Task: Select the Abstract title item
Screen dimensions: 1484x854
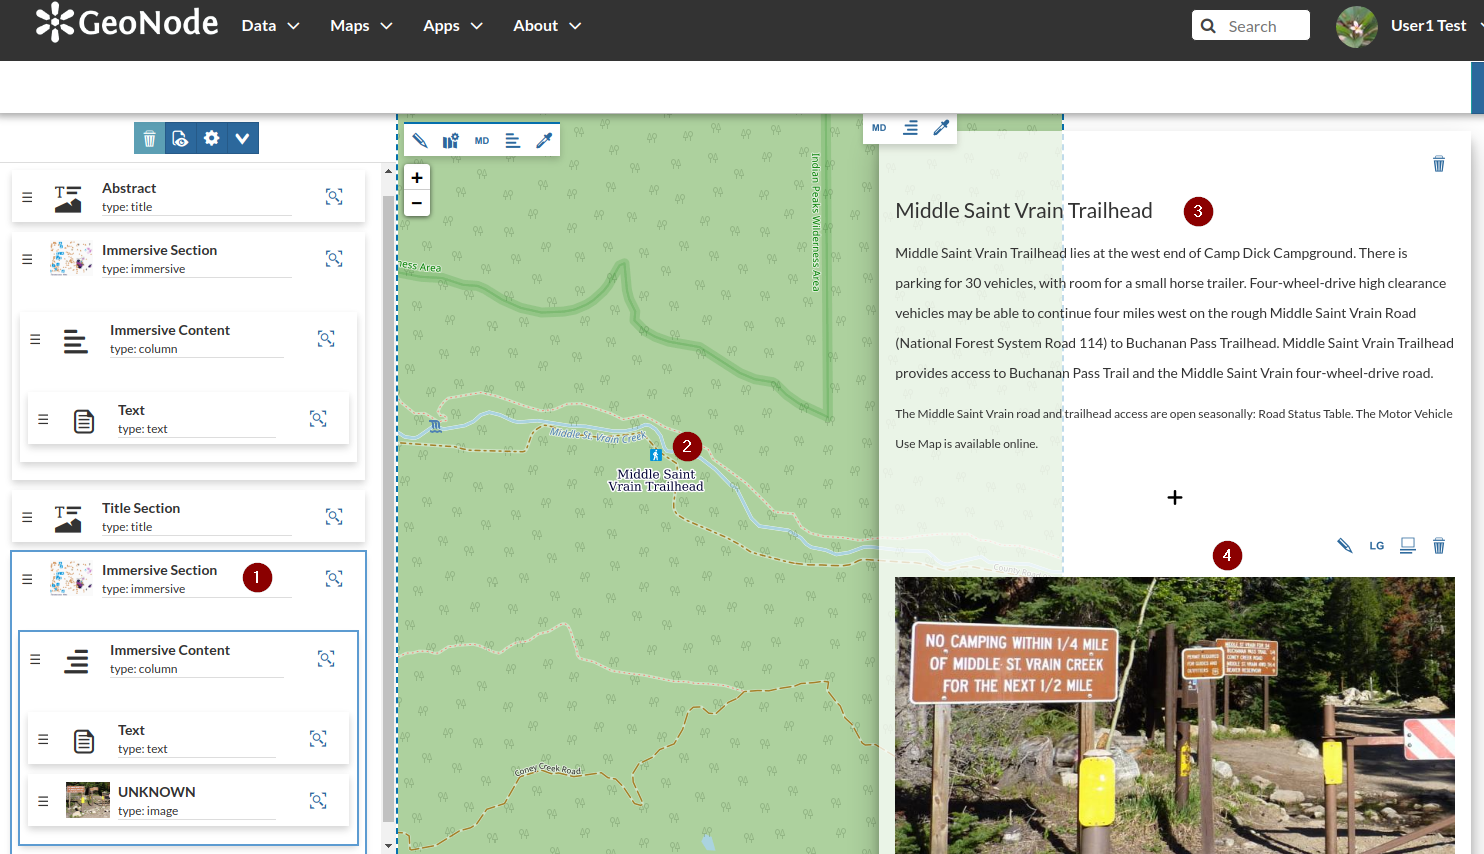Action: 188,197
